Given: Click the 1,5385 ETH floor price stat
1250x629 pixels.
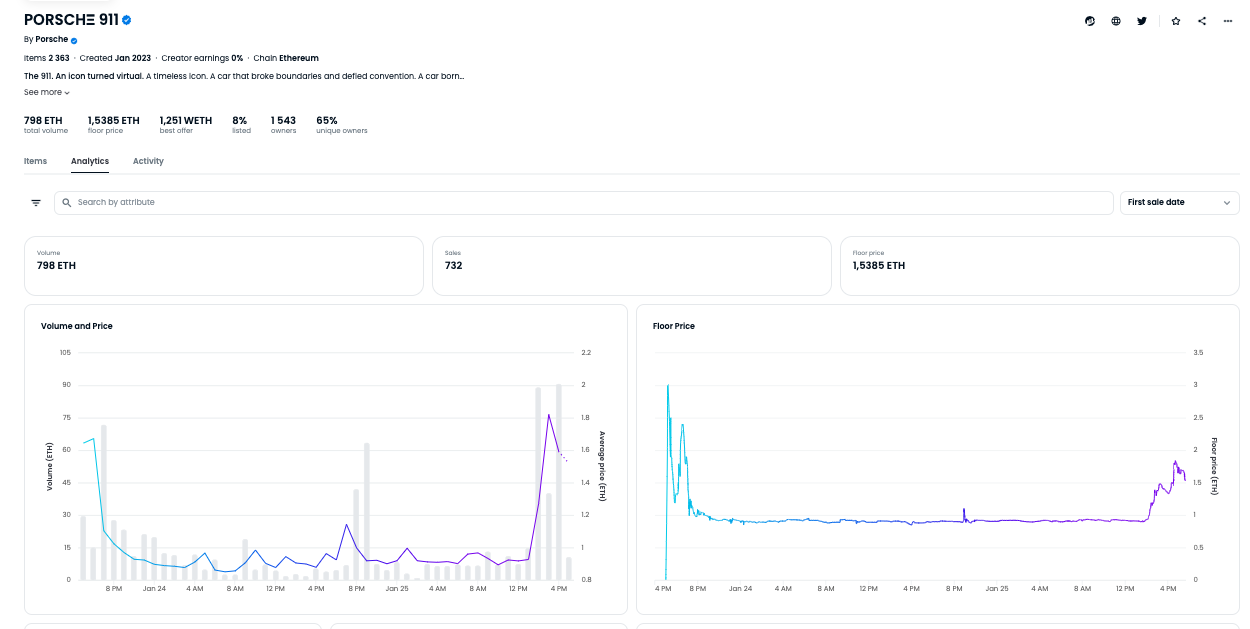Looking at the screenshot, I should [x=114, y=125].
